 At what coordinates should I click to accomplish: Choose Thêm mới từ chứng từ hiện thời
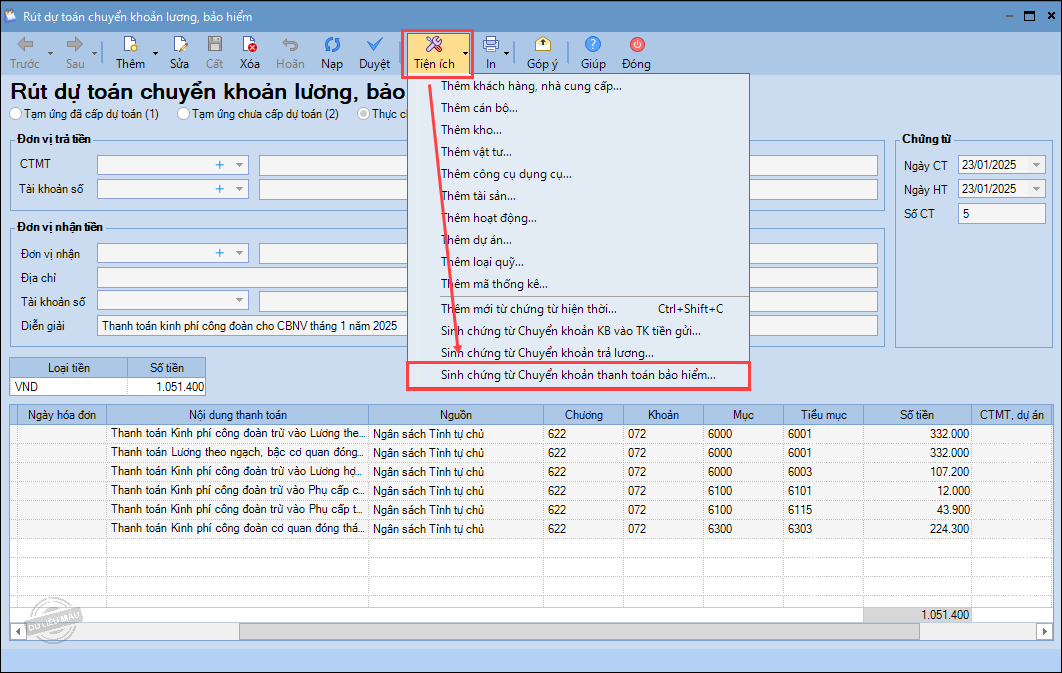pos(578,309)
